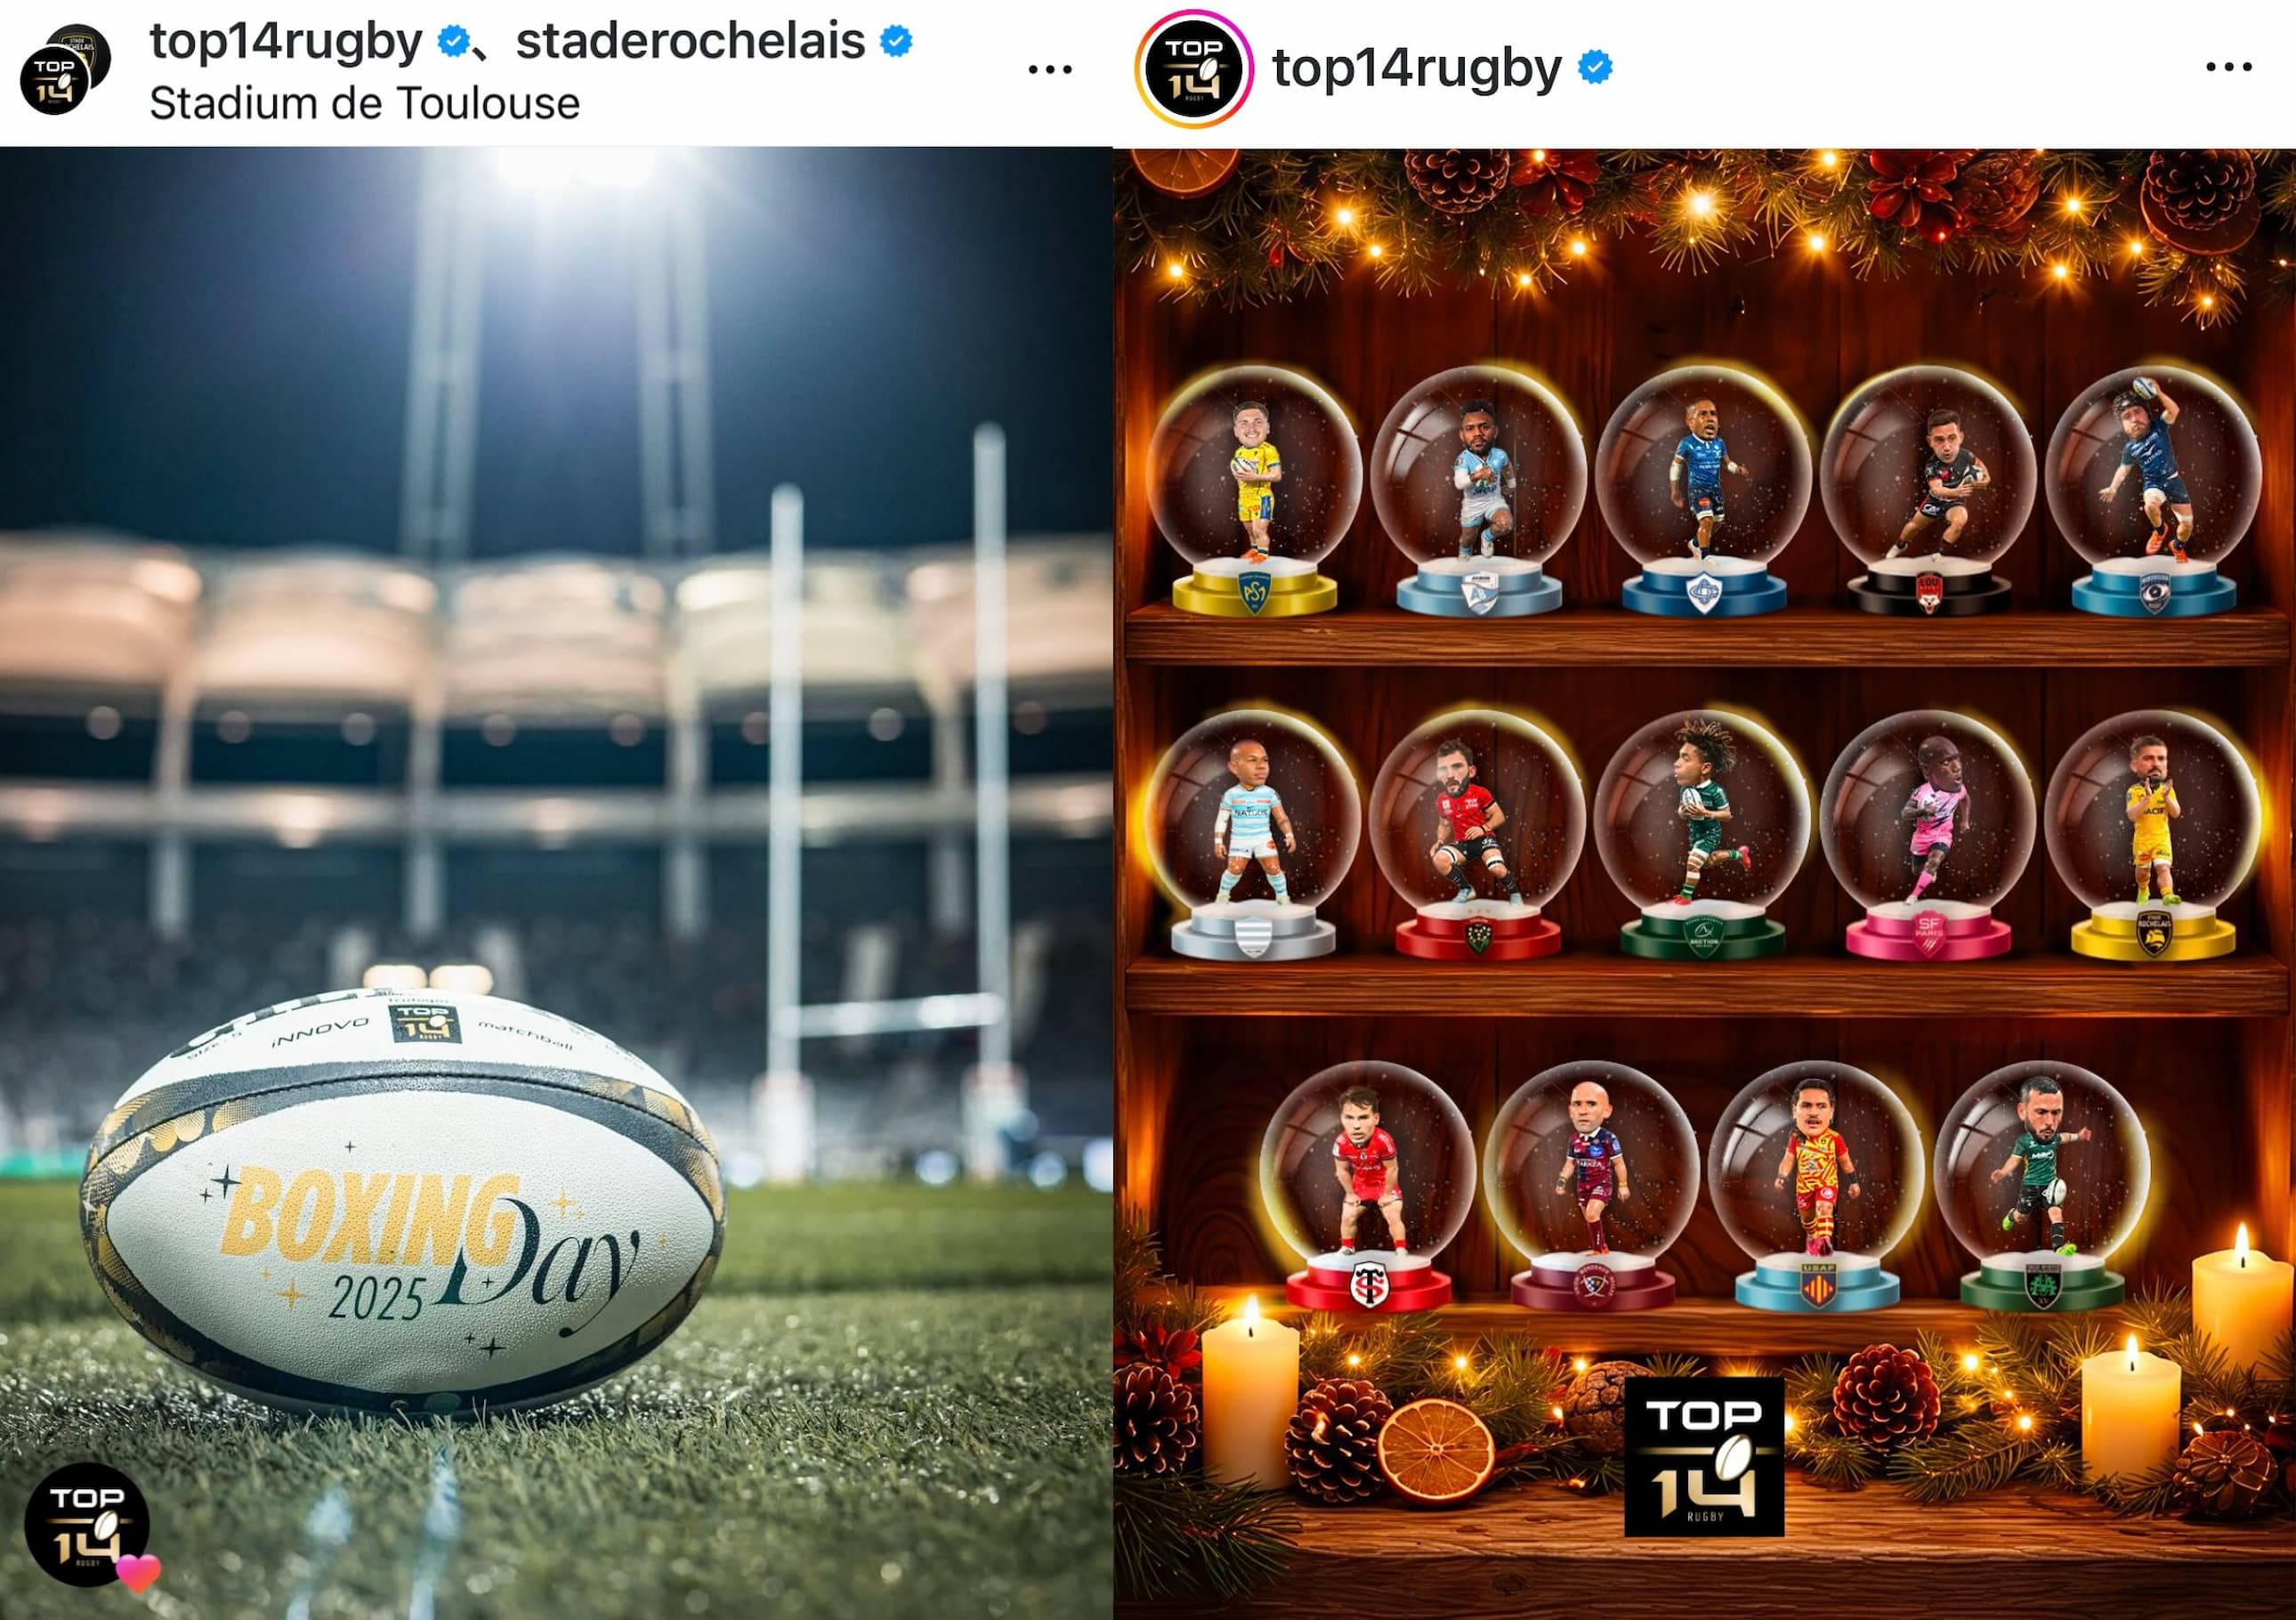2296x1620 pixels.
Task: Click the verified badge next to staderochelais
Action: [x=896, y=41]
